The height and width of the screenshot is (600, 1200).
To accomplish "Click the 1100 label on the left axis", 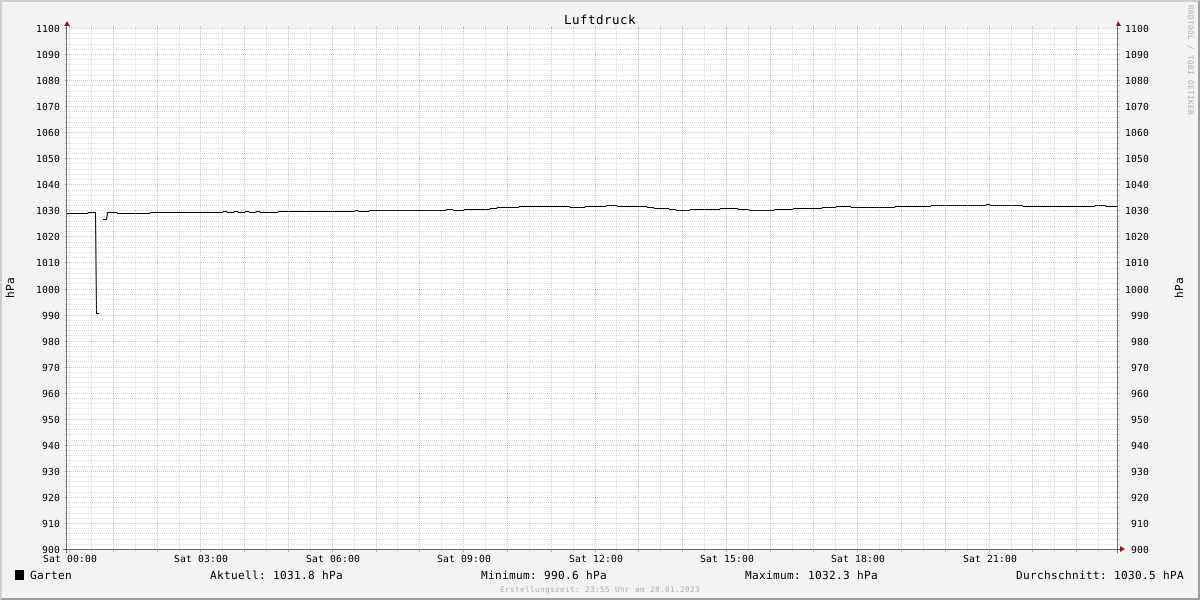I will coord(48,29).
